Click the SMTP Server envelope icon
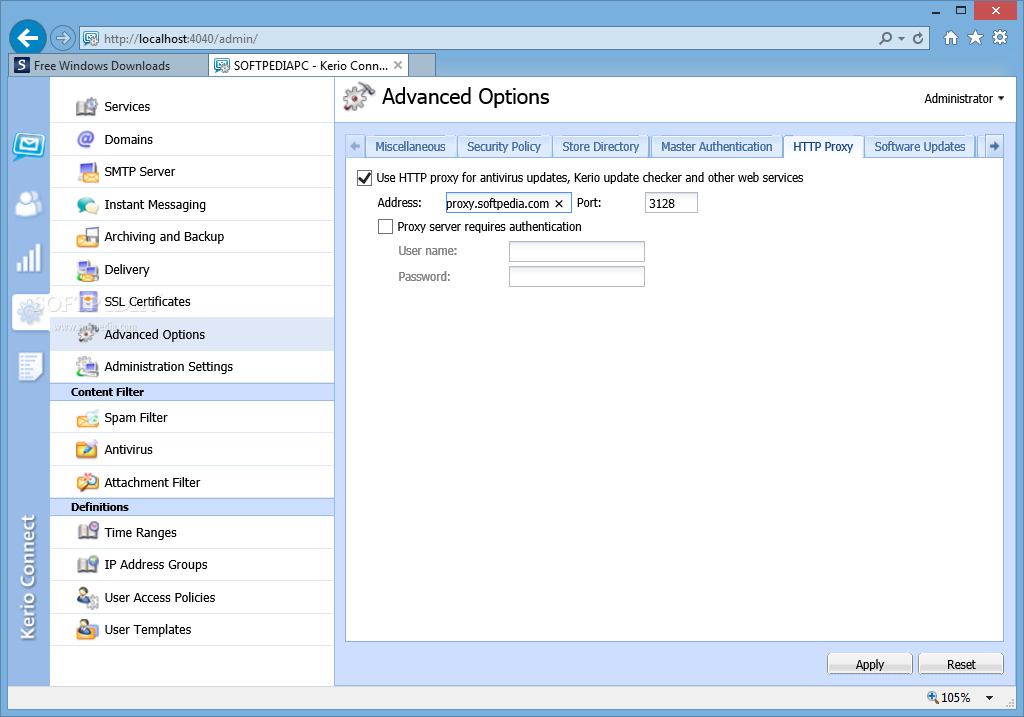 pos(88,172)
